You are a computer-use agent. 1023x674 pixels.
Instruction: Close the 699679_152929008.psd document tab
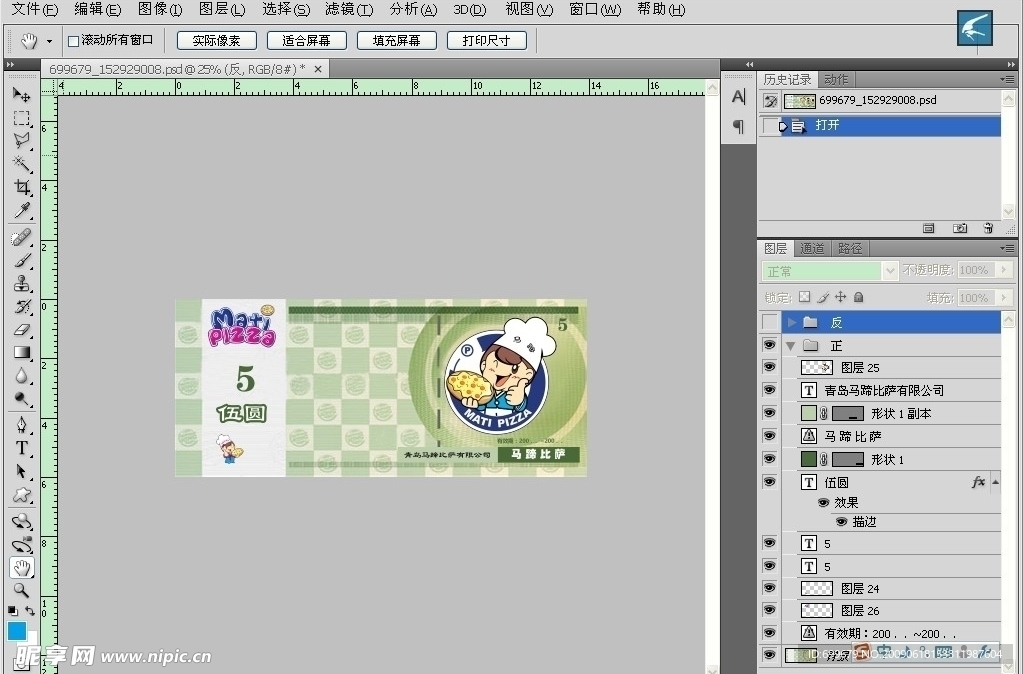coord(318,69)
